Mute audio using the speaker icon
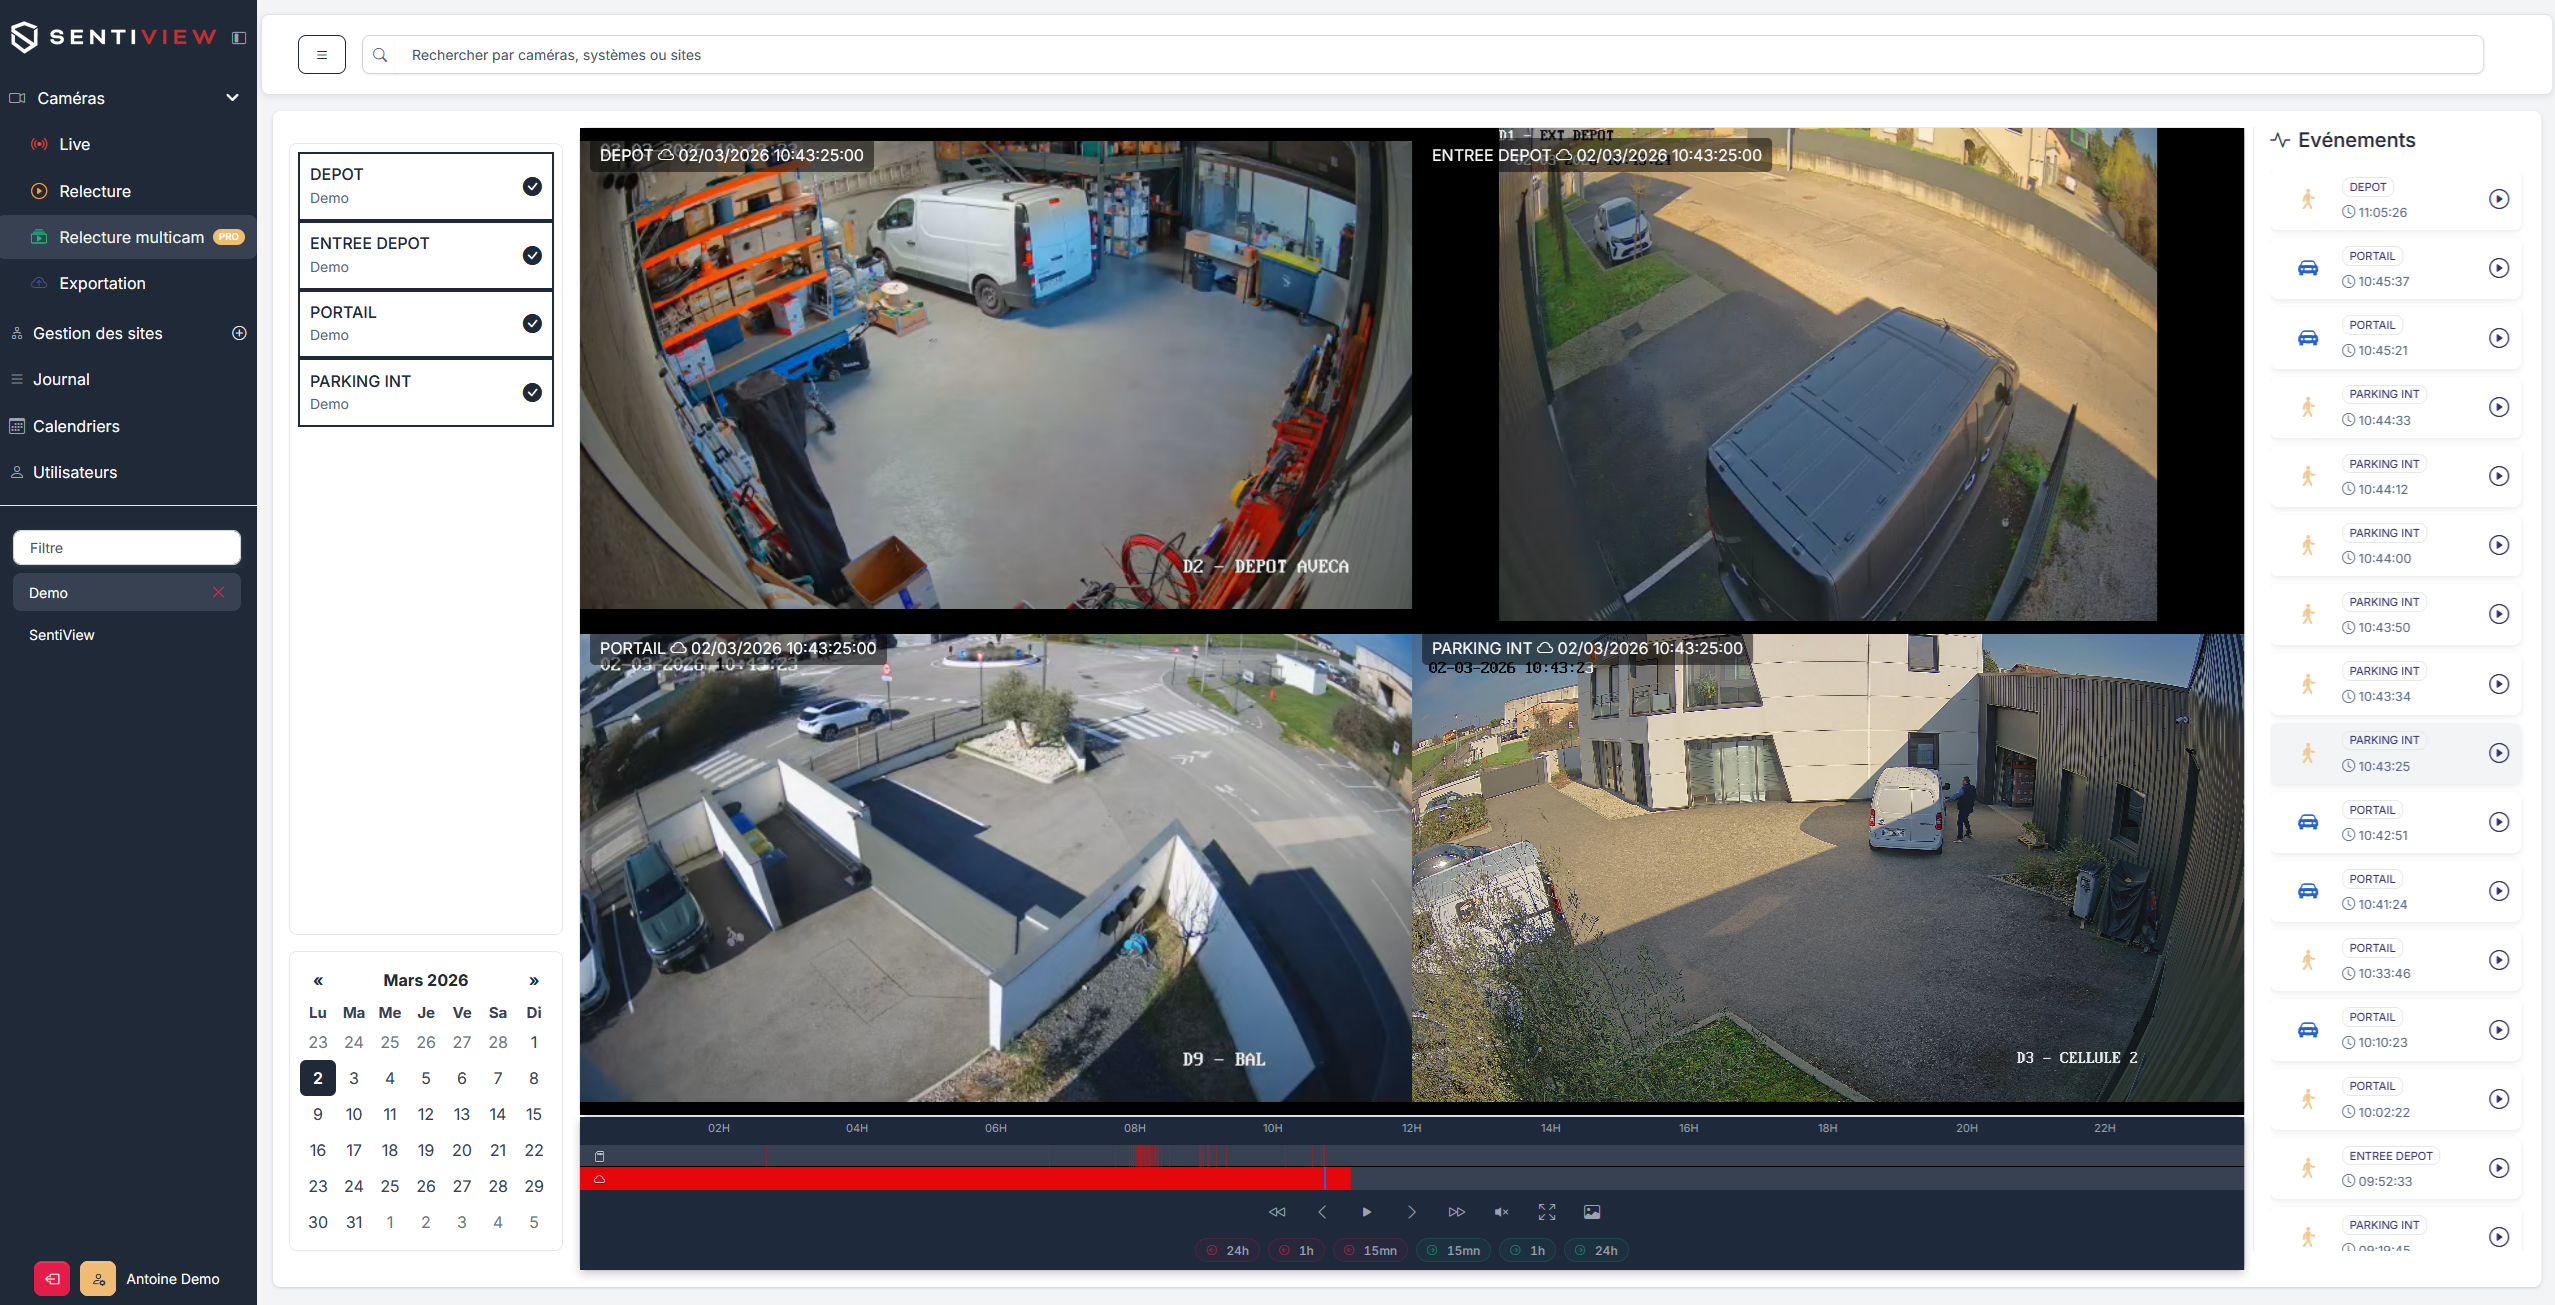This screenshot has height=1305, width=2555. tap(1500, 1211)
